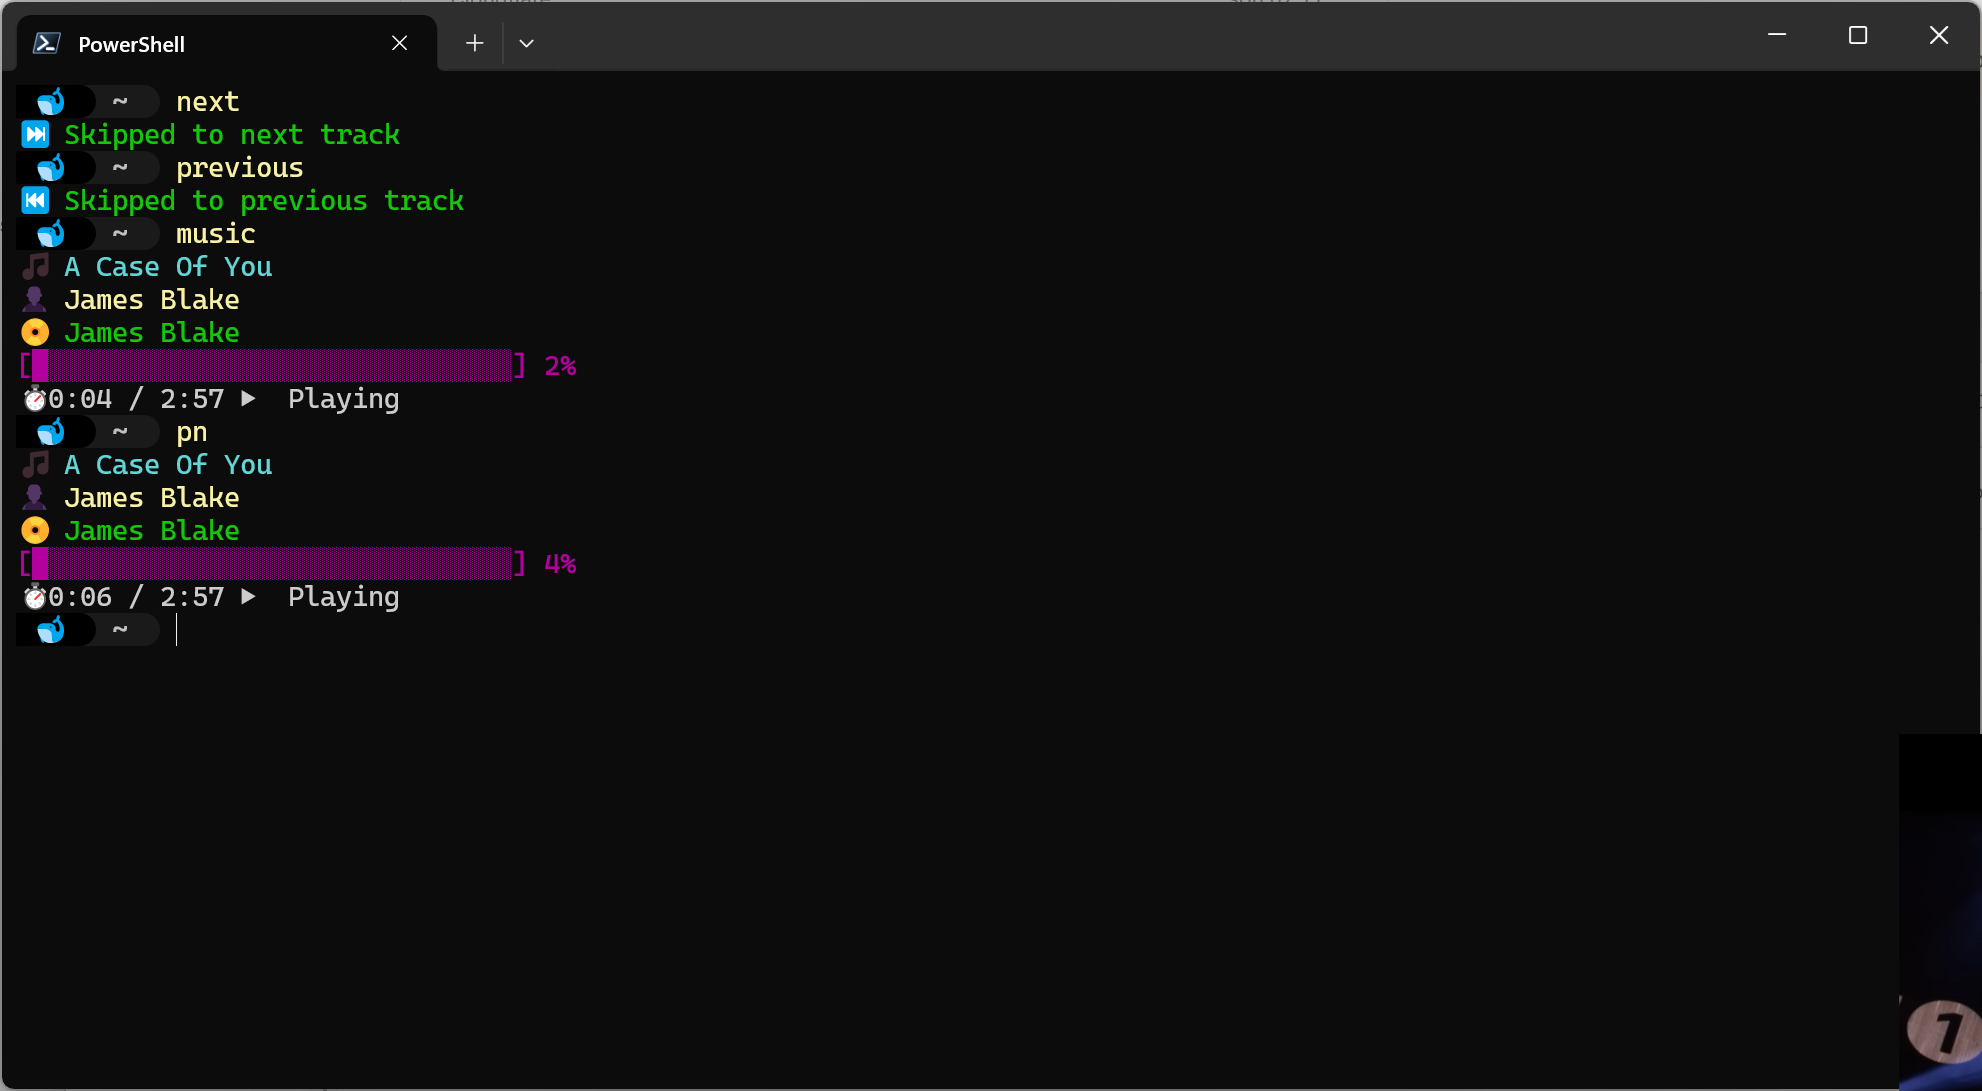This screenshot has height=1091, width=1982.
Task: Click the stopwatch icon beside 0:04
Action: 35,399
